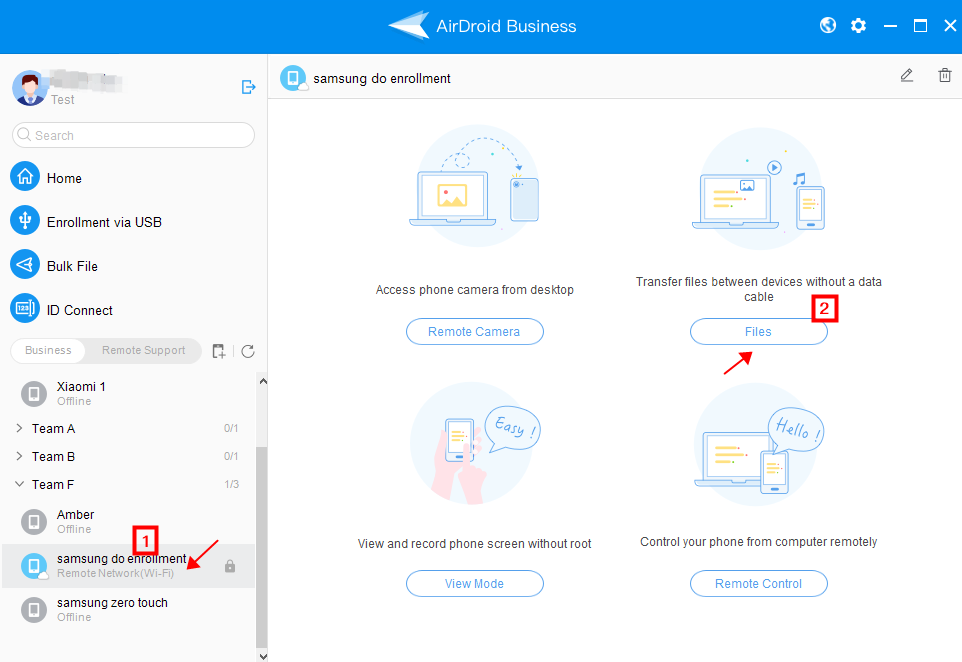The height and width of the screenshot is (662, 962).
Task: Switch to Remote Support mode
Action: (143, 351)
